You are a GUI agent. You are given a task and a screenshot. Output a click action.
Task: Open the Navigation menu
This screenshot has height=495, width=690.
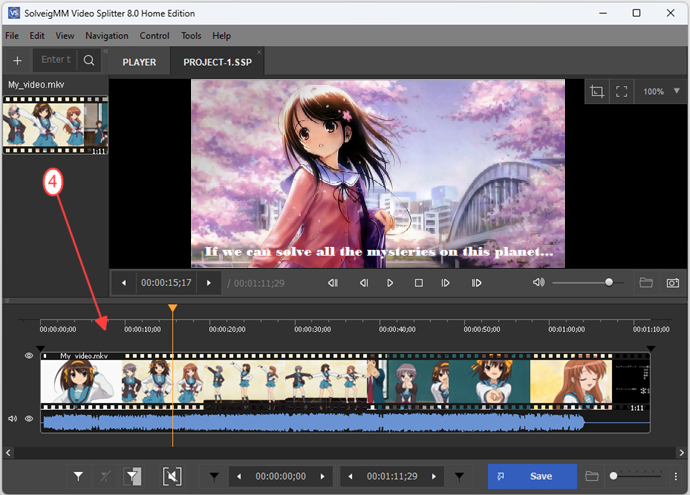tap(107, 36)
